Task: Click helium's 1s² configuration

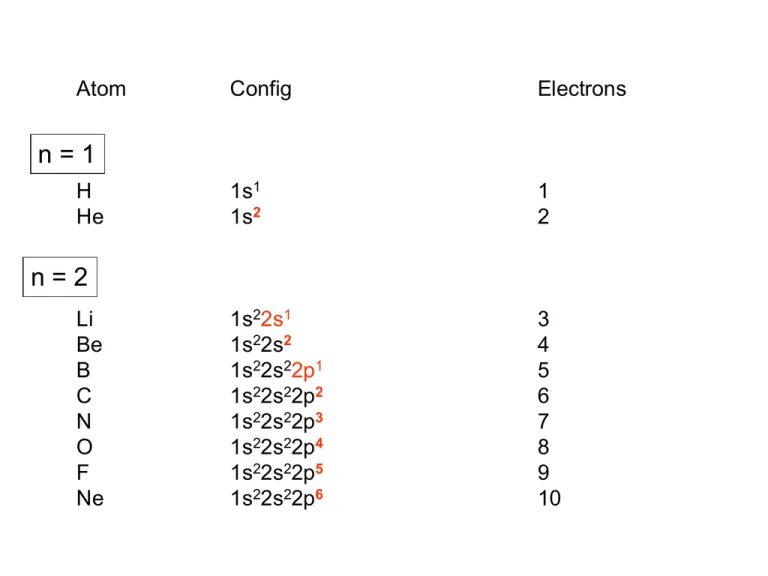Action: pyautogui.click(x=246, y=216)
